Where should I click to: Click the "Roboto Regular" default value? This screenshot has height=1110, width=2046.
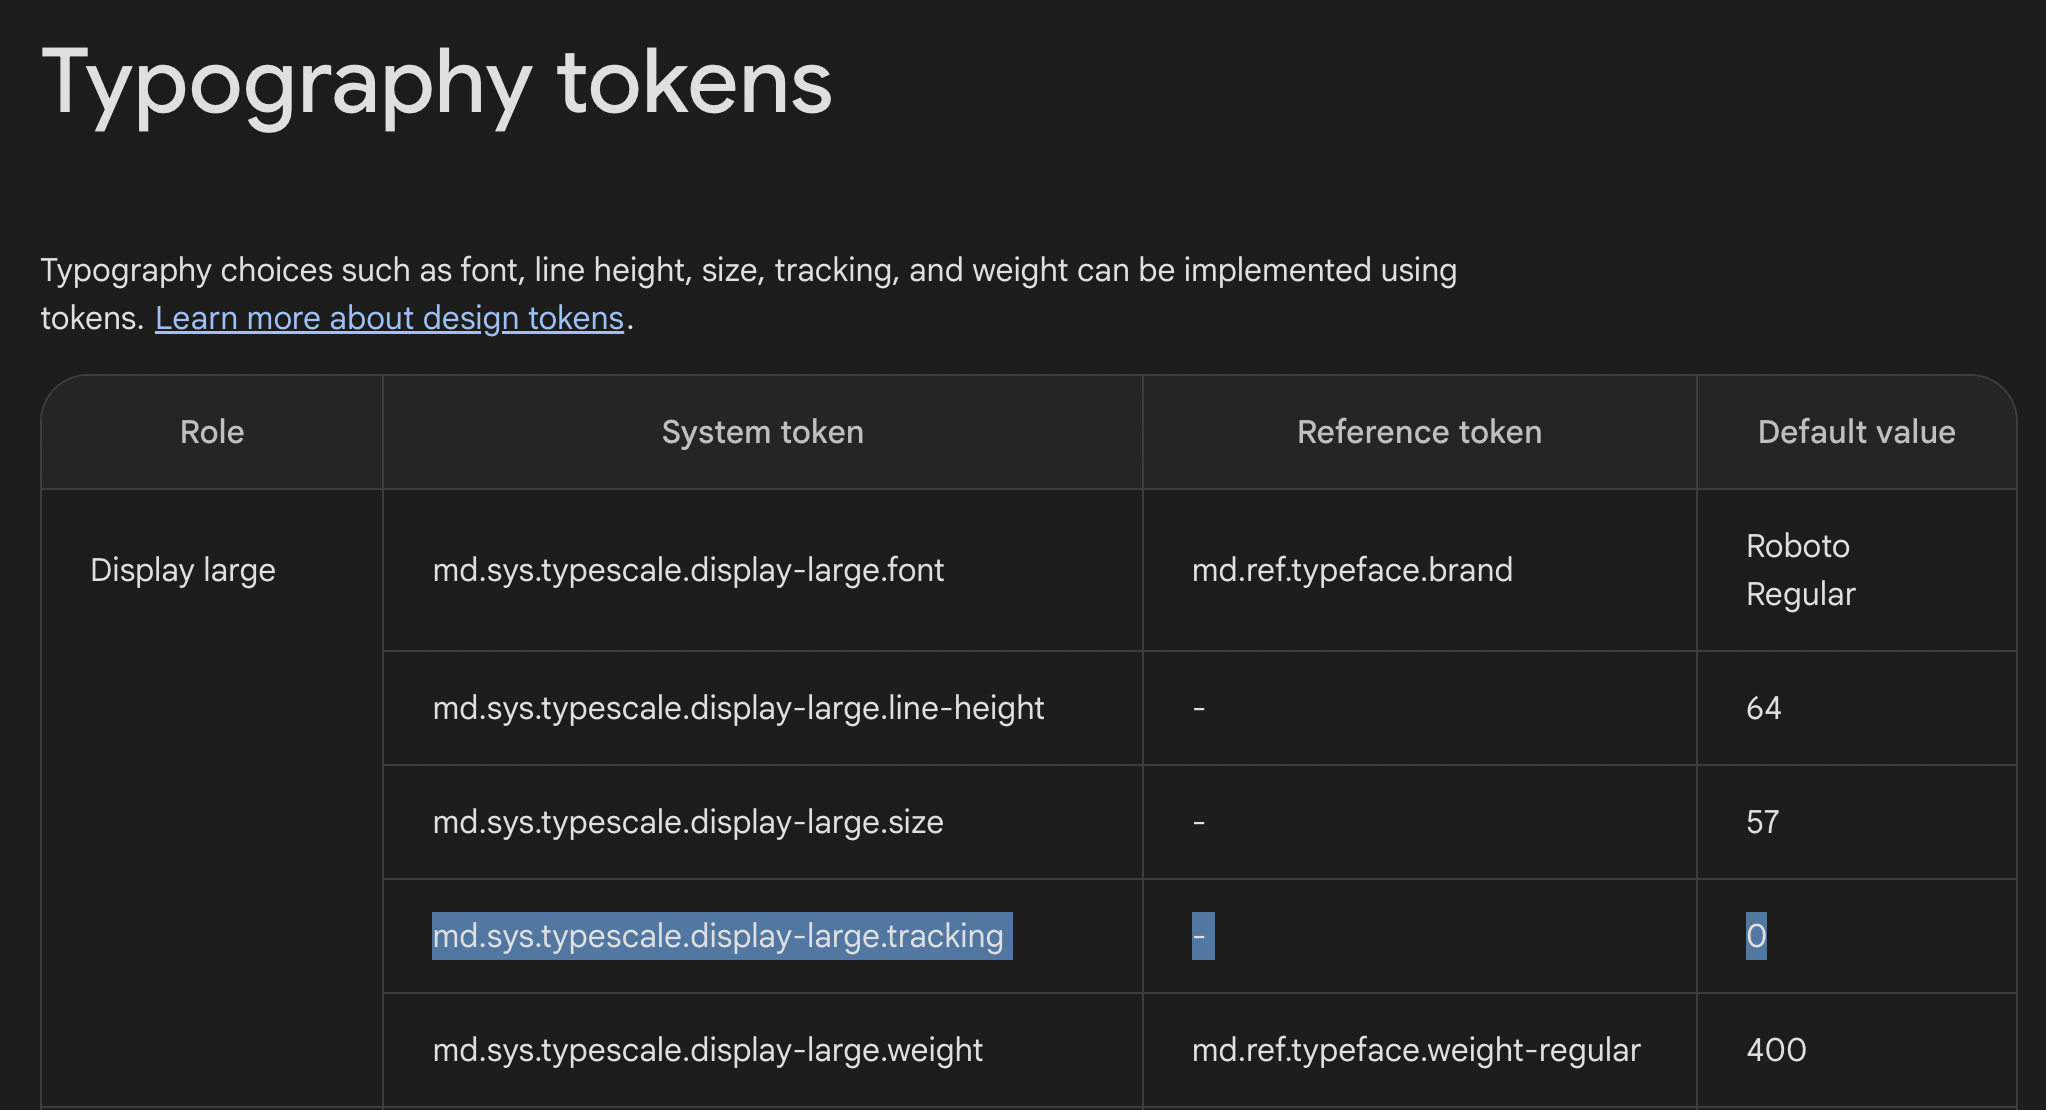1799,570
